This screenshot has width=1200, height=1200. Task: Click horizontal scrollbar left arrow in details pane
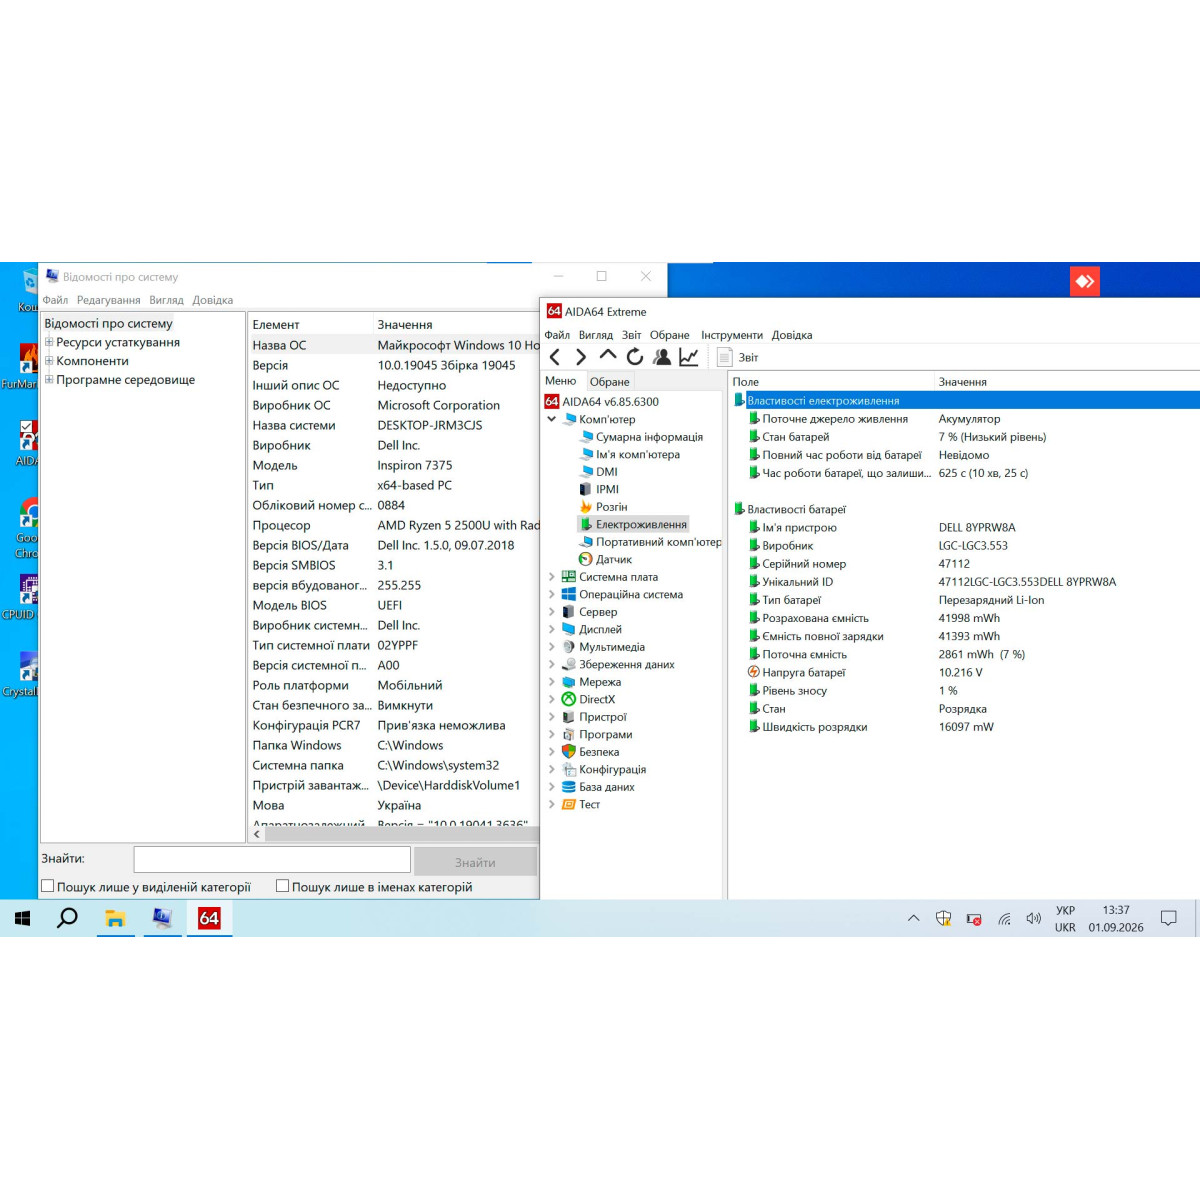click(x=257, y=834)
